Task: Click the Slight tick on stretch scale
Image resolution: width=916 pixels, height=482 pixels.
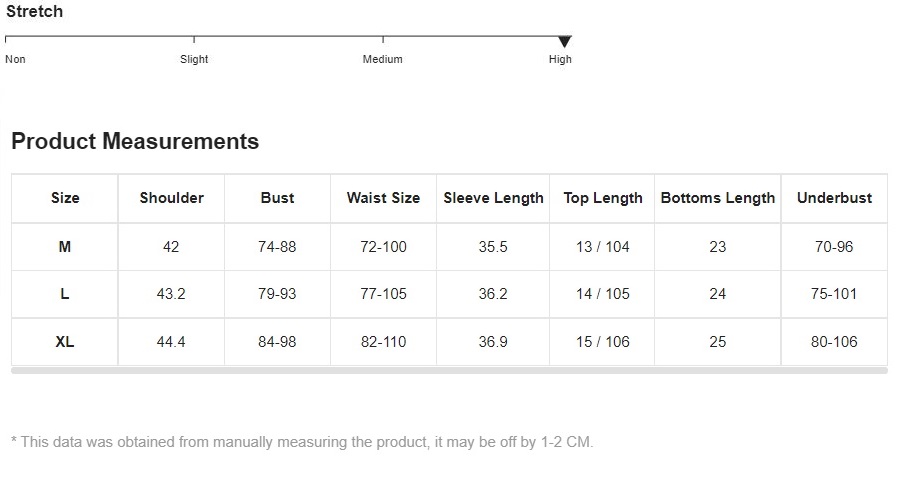Action: point(194,39)
